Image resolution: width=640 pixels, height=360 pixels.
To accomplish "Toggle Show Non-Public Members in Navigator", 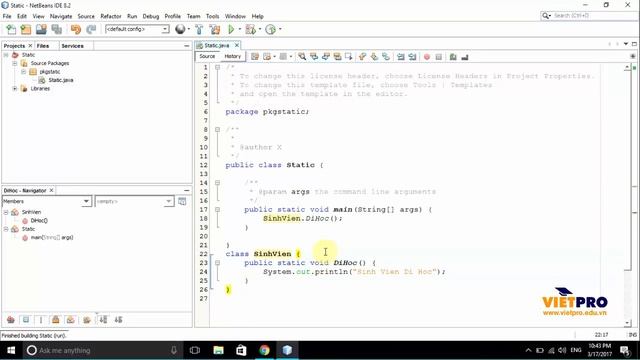I will pyautogui.click(x=56, y=320).
